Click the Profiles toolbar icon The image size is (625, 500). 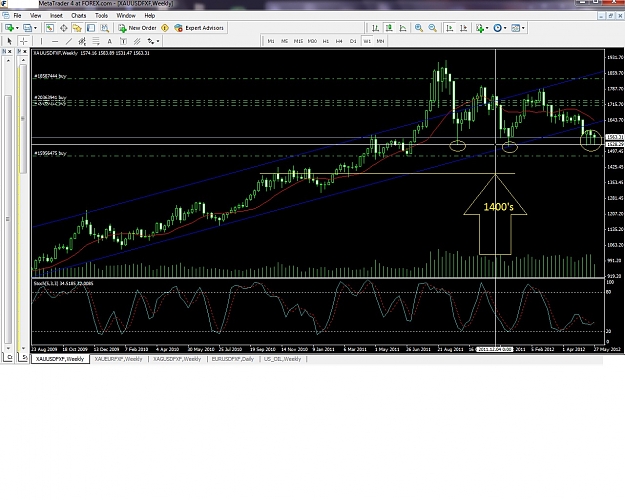[x=28, y=28]
